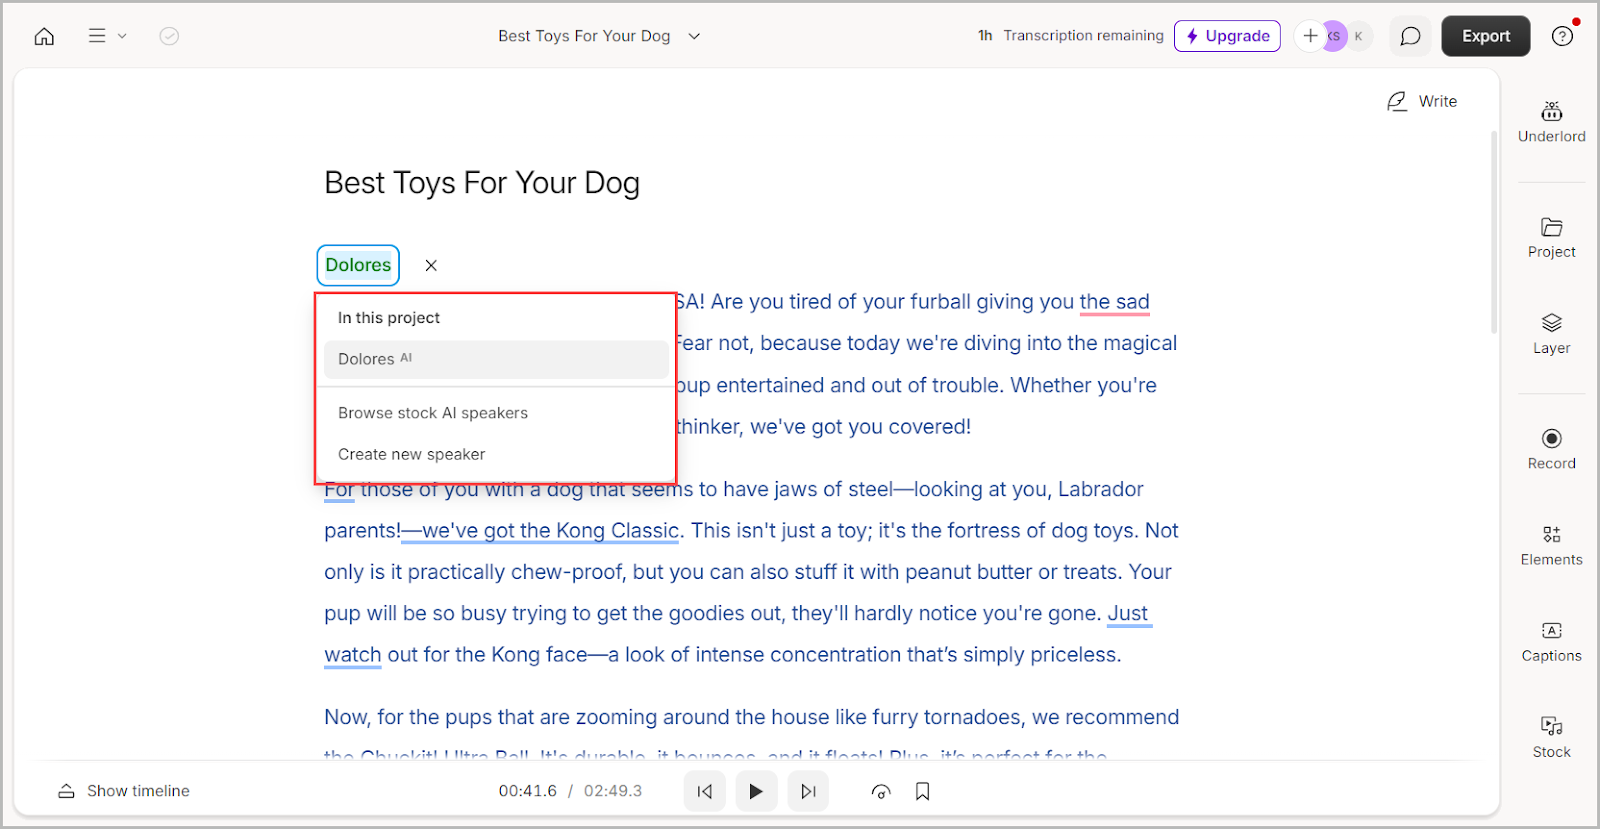The image size is (1600, 829).
Task: Click the text "Kong Classic" in transcript
Action: [617, 531]
